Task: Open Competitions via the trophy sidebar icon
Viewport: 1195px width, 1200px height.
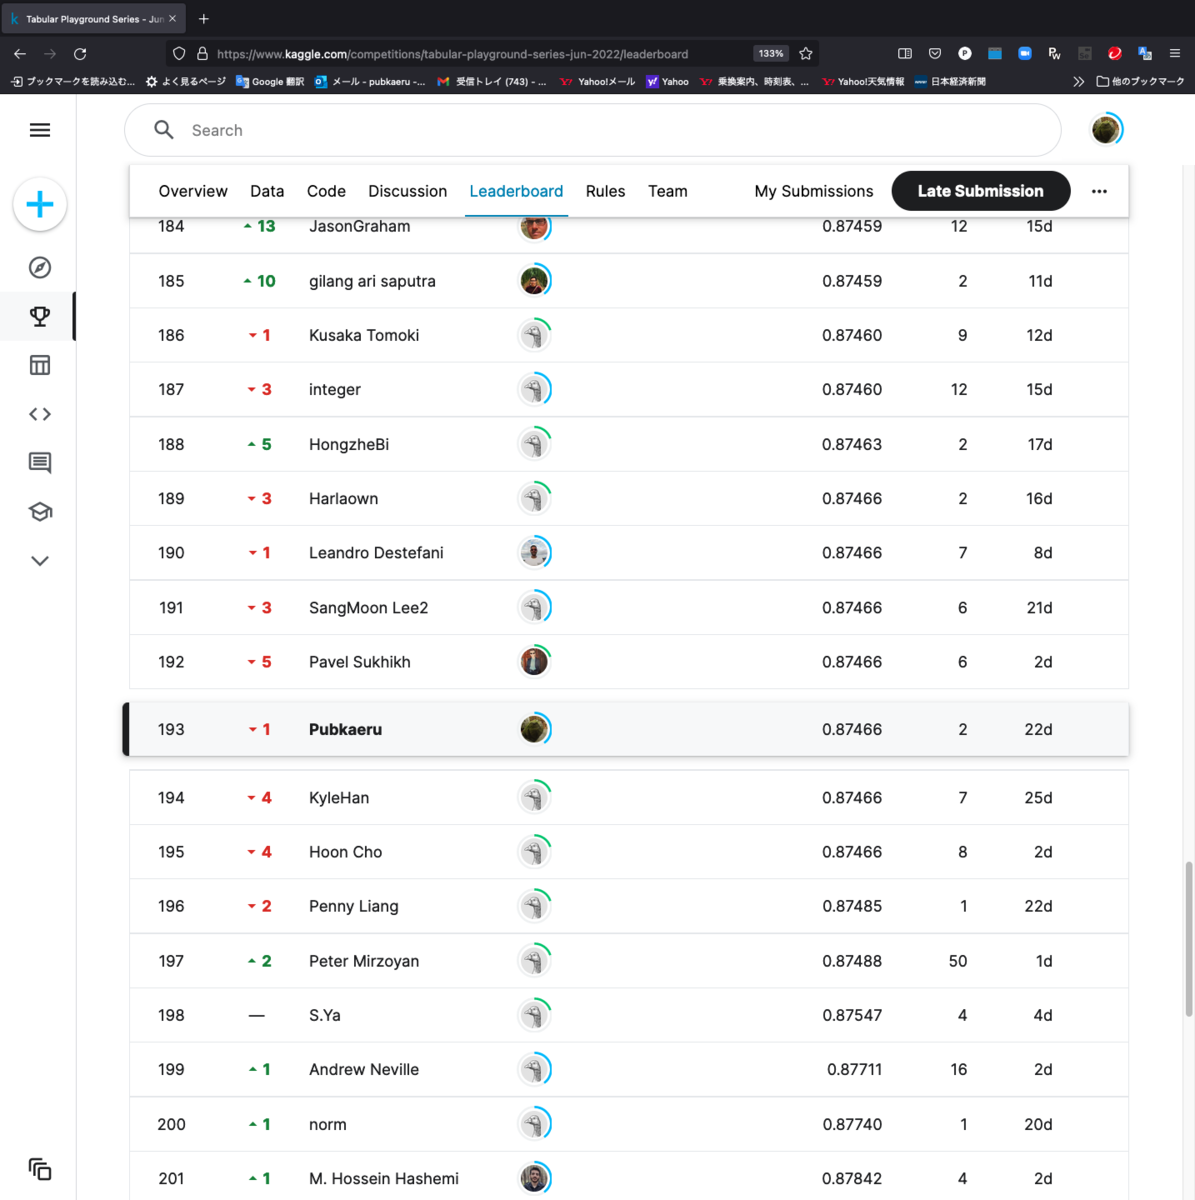Action: 39,316
